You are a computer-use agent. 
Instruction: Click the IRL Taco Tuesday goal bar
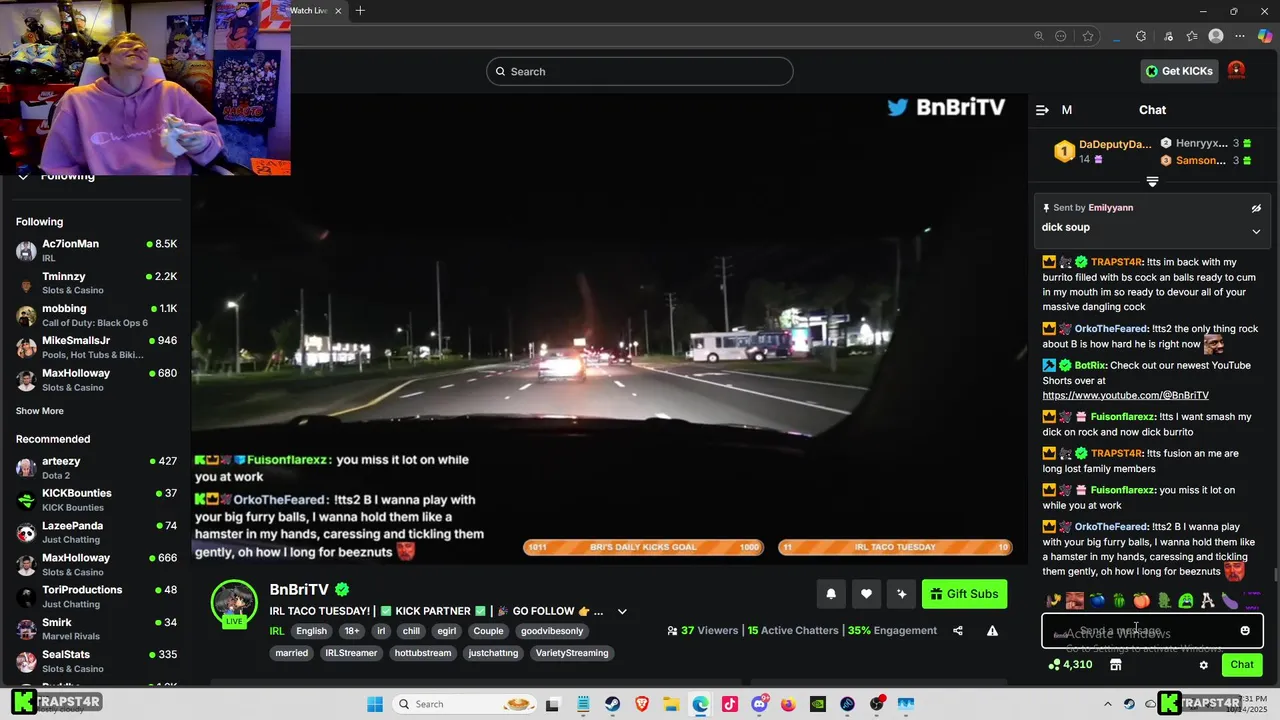(896, 547)
